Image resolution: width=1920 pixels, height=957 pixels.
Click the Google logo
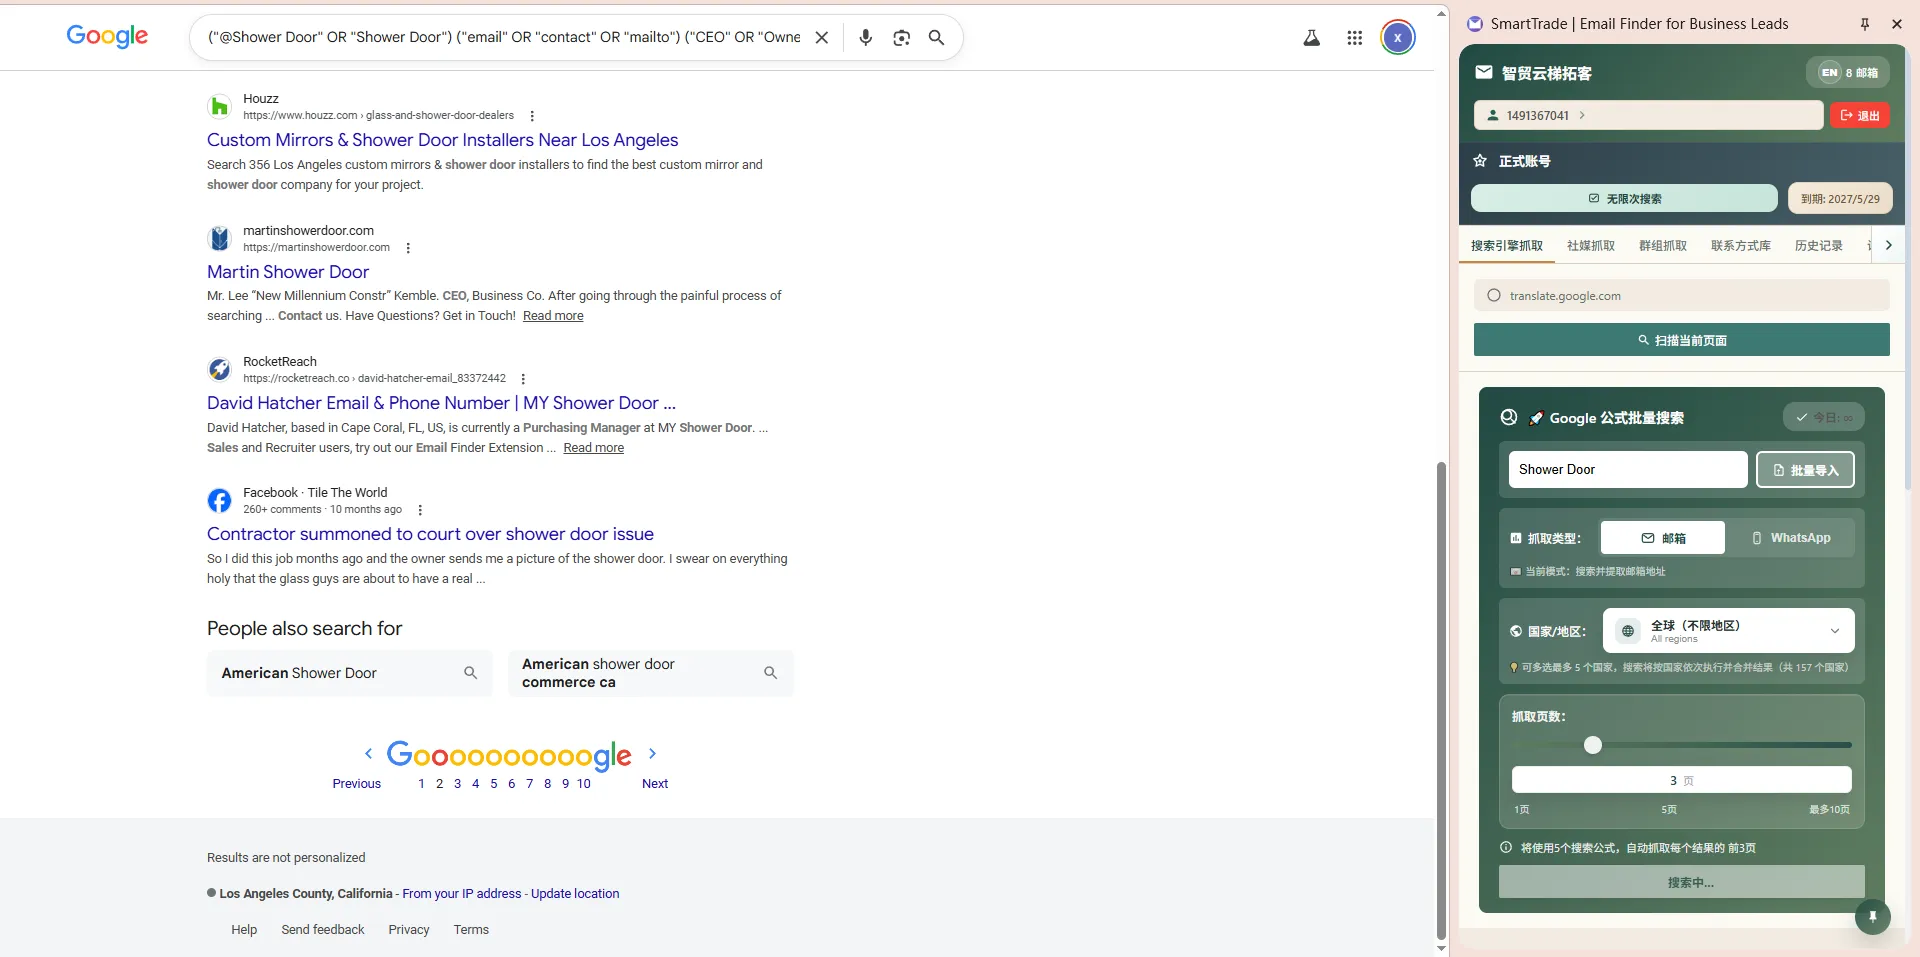[x=107, y=36]
